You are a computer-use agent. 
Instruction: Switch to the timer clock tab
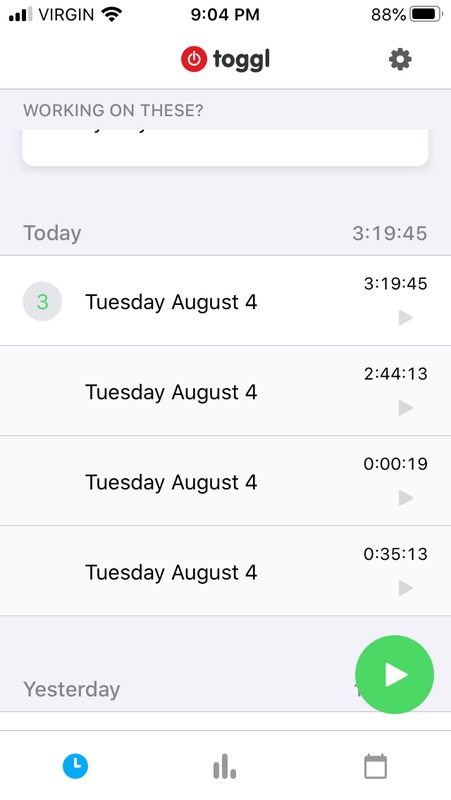click(x=76, y=767)
